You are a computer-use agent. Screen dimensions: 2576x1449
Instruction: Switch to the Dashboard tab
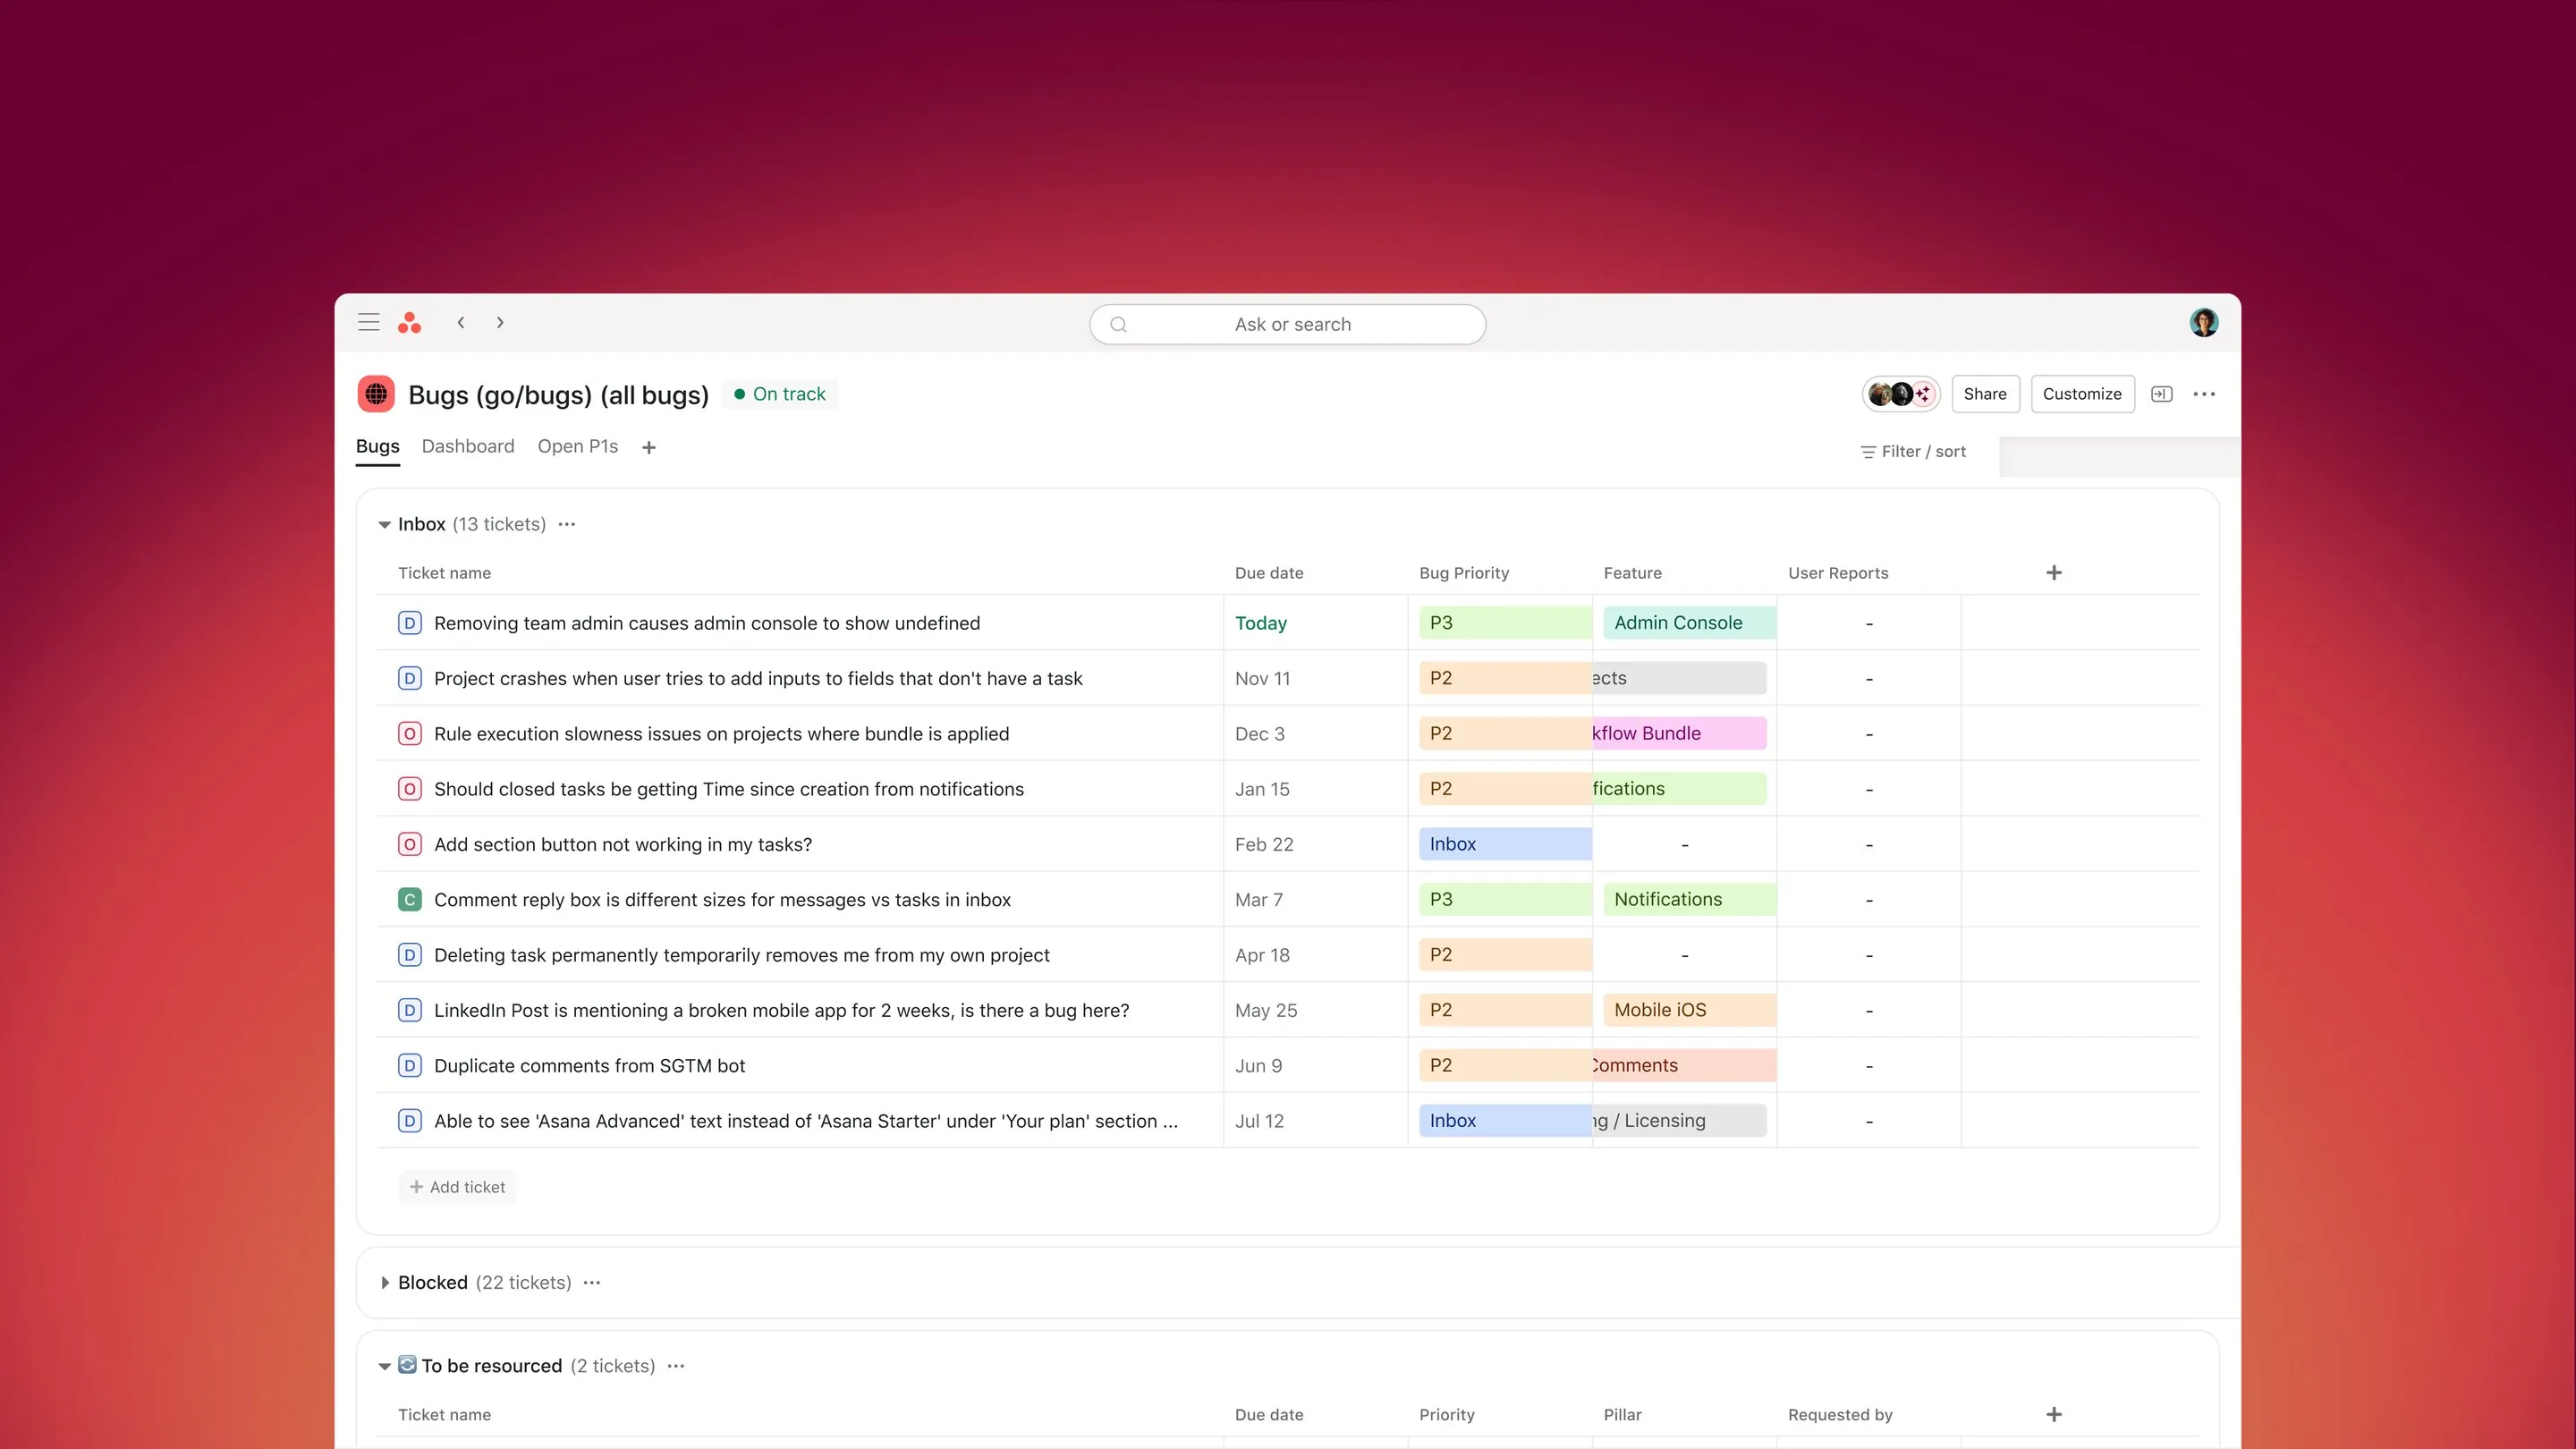[x=468, y=447]
